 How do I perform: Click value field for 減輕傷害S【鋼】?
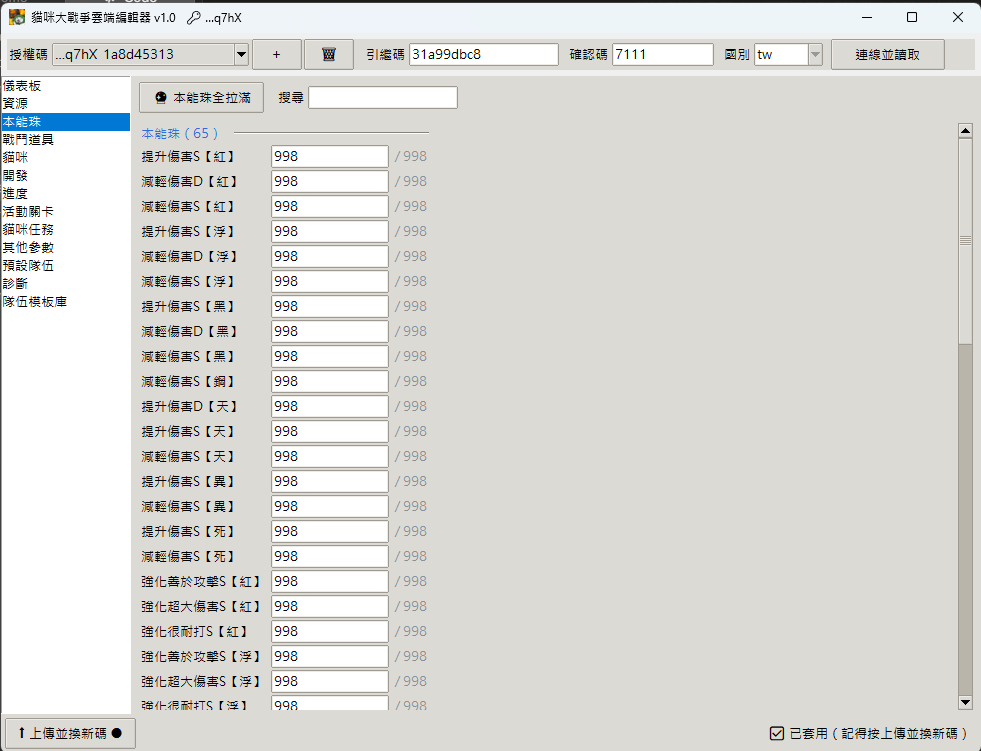pyautogui.click(x=330, y=382)
